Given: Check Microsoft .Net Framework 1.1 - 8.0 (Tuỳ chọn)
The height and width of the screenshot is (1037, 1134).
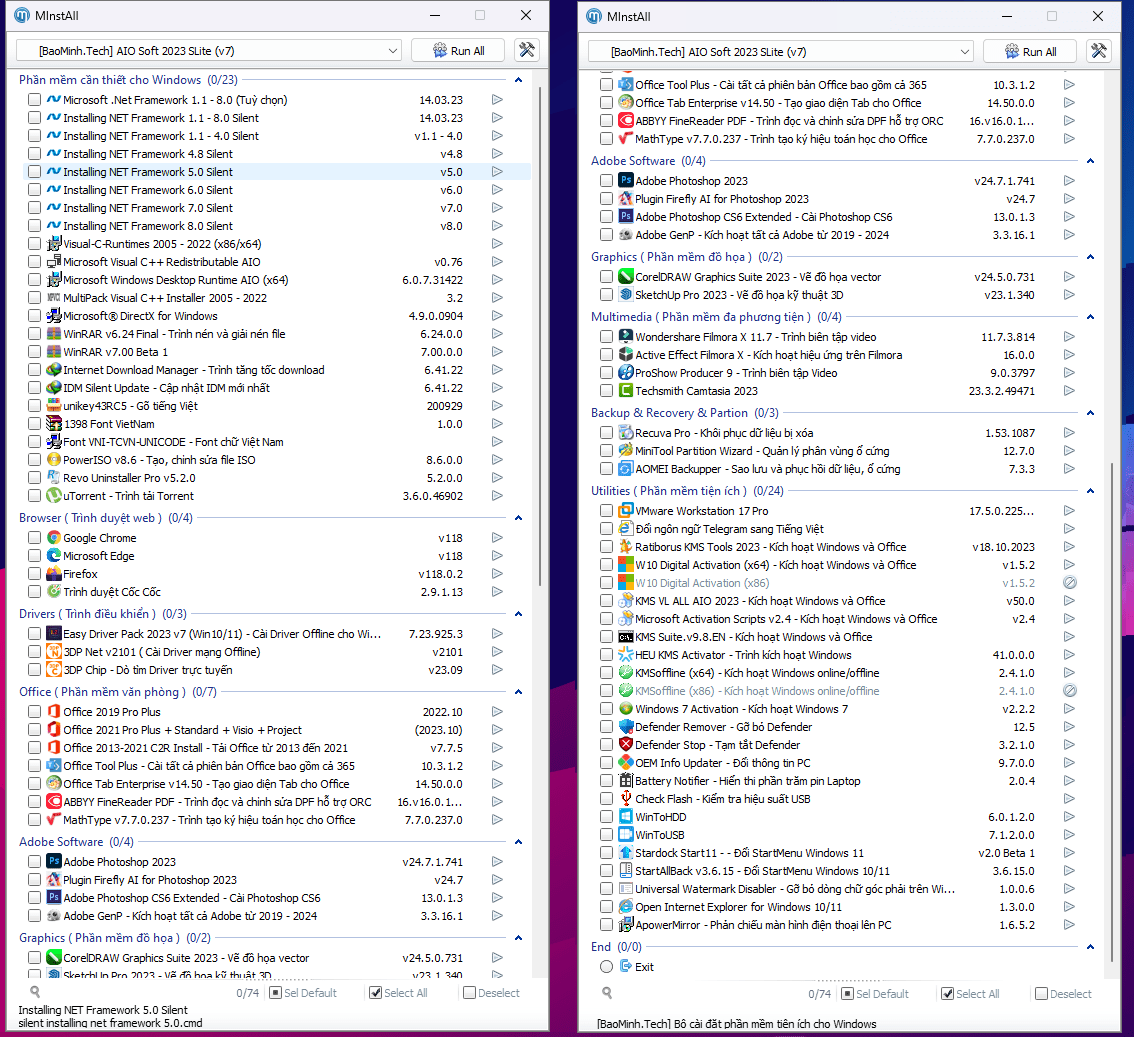Looking at the screenshot, I should point(34,100).
